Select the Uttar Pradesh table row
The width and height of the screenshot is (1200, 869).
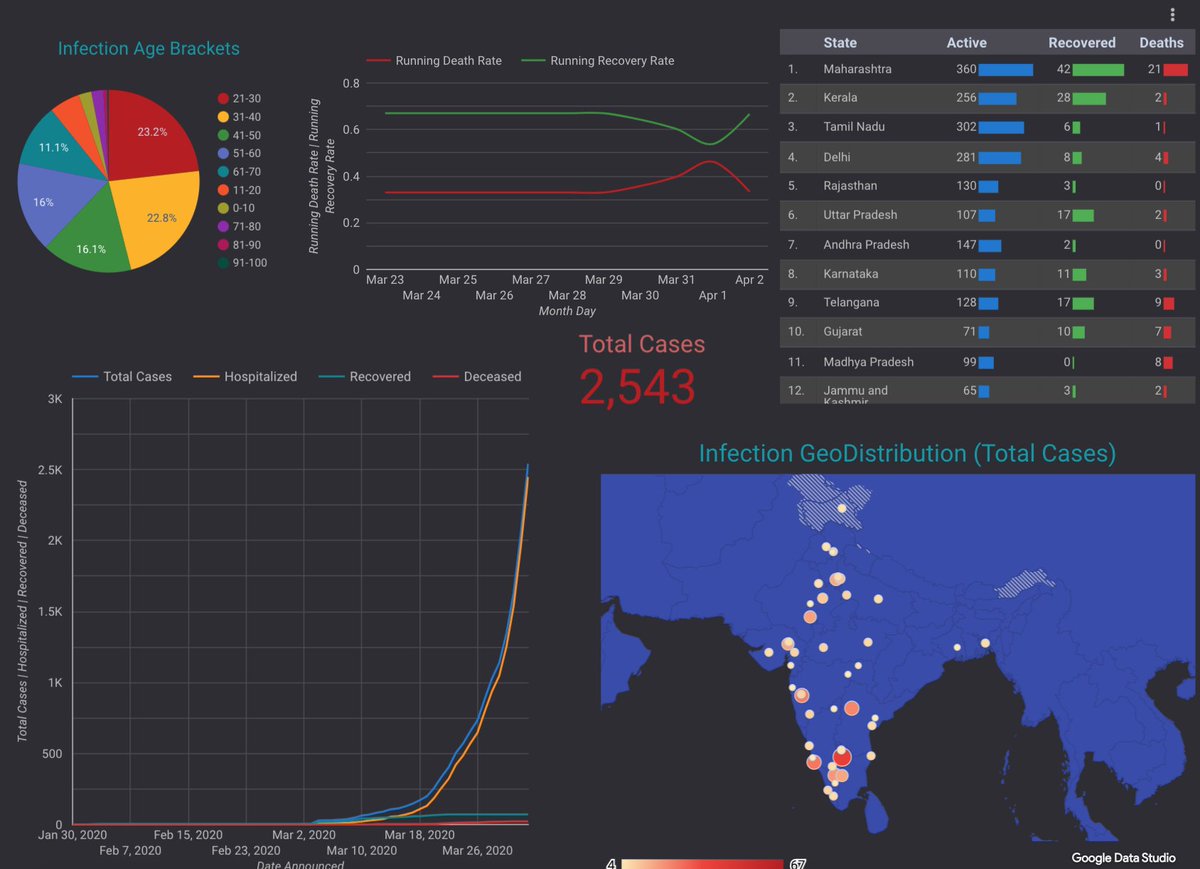click(x=987, y=215)
